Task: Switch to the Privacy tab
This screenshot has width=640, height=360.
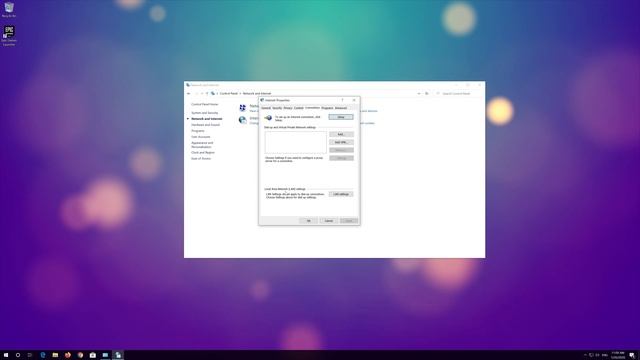Action: pyautogui.click(x=288, y=108)
